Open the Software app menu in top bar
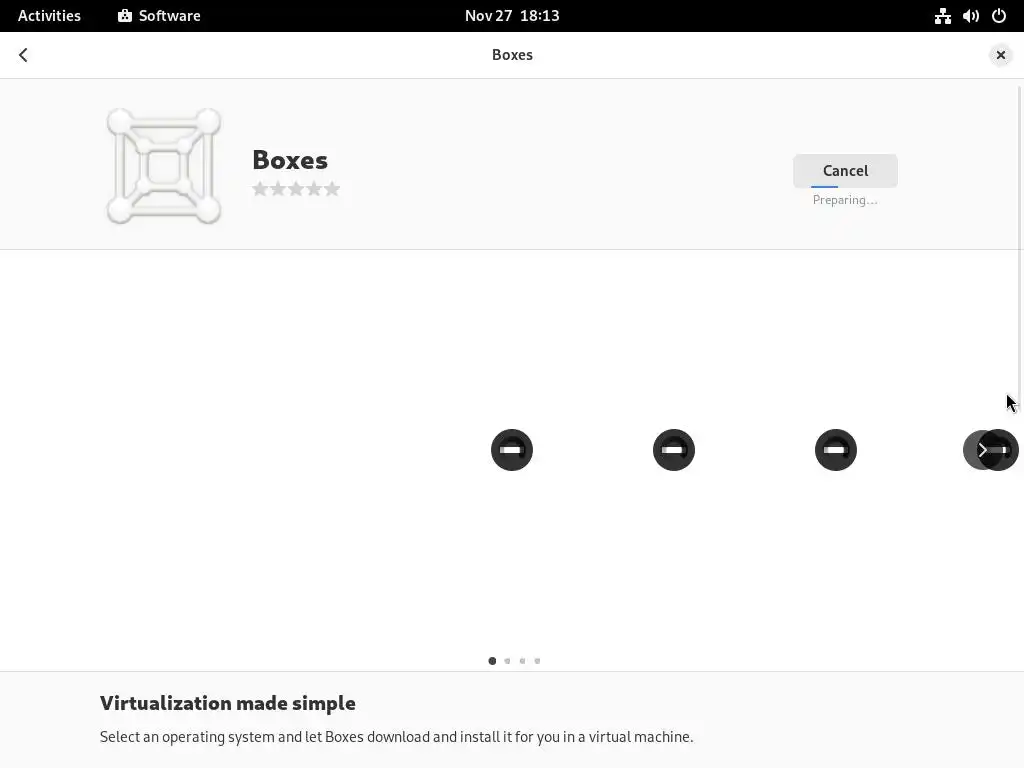Viewport: 1024px width, 768px height. [159, 16]
